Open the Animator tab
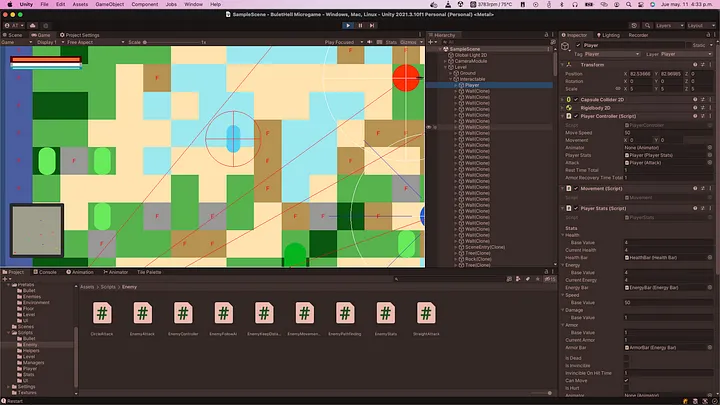 [115, 272]
